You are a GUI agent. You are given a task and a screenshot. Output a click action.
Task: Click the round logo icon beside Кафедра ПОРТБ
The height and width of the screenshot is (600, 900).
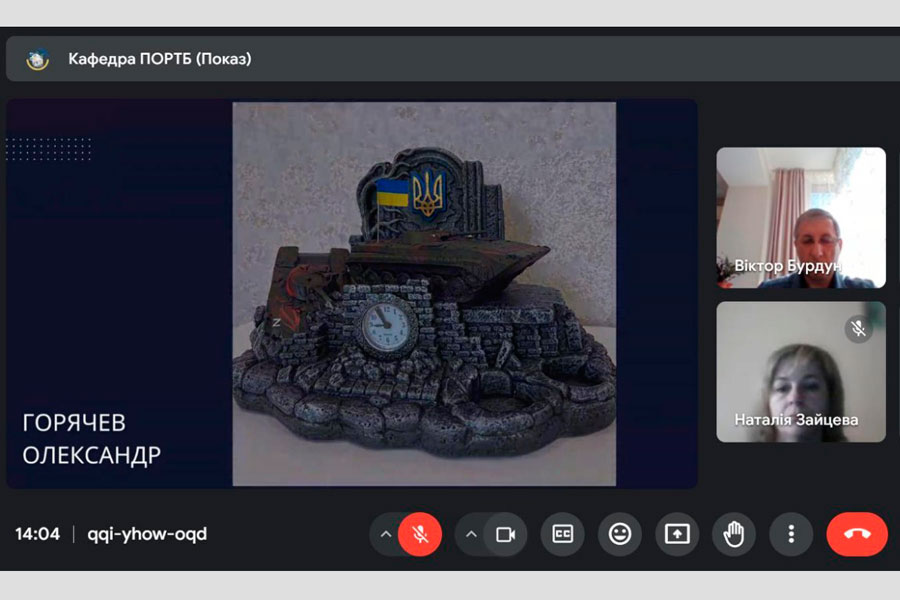[x=38, y=59]
